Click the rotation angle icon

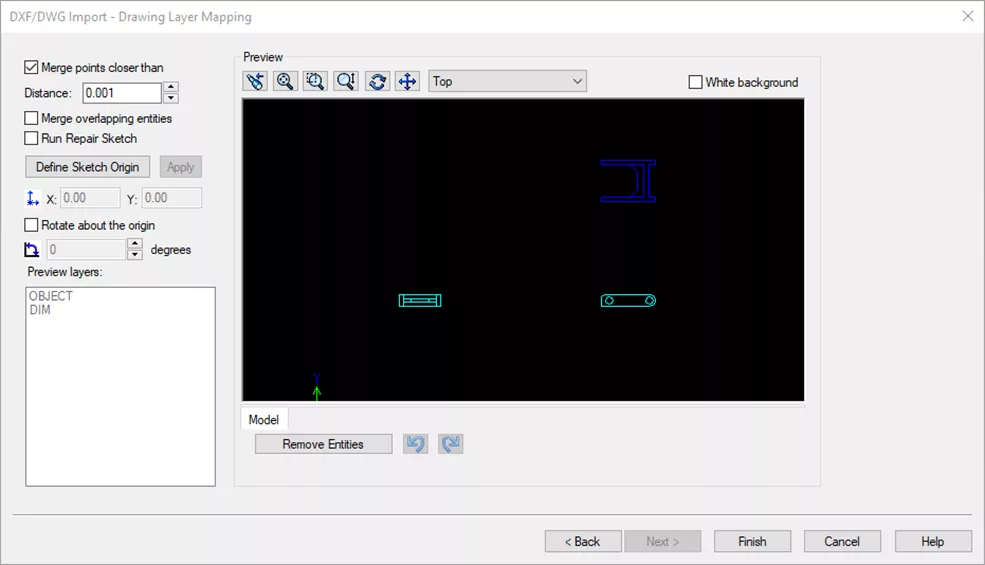tap(31, 250)
